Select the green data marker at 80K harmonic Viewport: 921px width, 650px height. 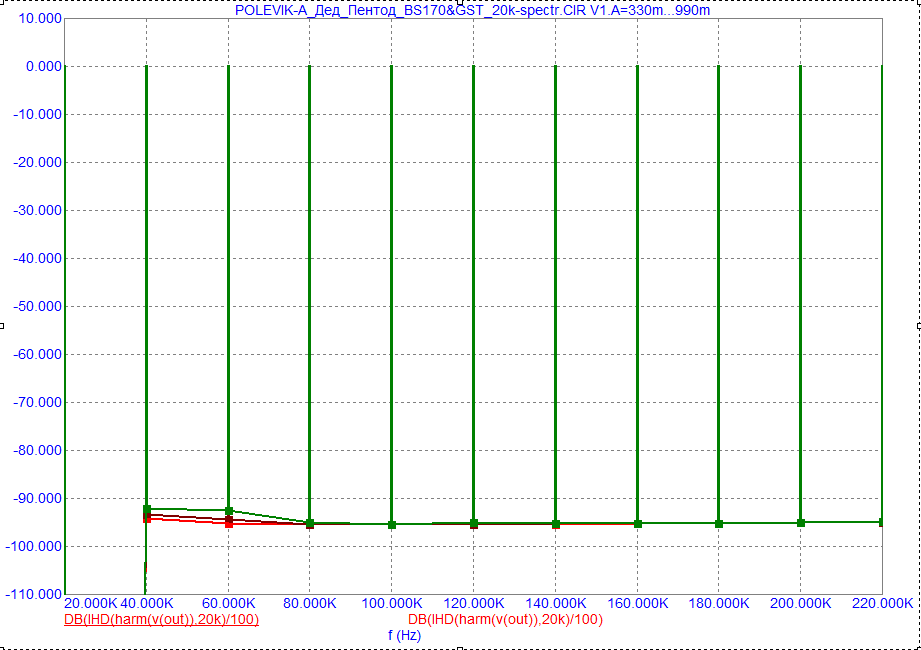(x=310, y=523)
